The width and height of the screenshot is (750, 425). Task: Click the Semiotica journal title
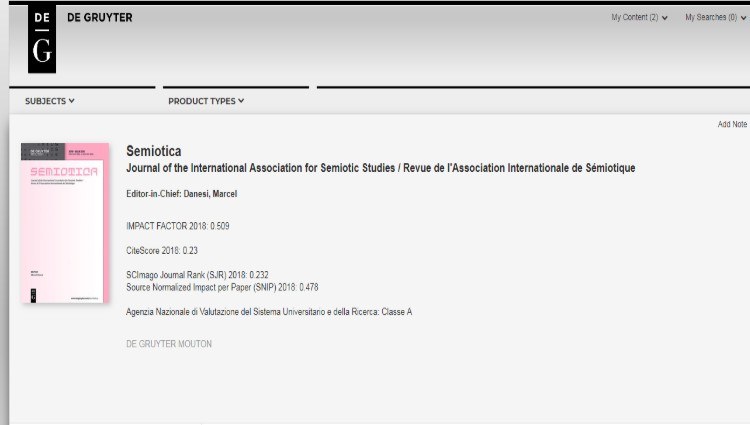coord(154,151)
